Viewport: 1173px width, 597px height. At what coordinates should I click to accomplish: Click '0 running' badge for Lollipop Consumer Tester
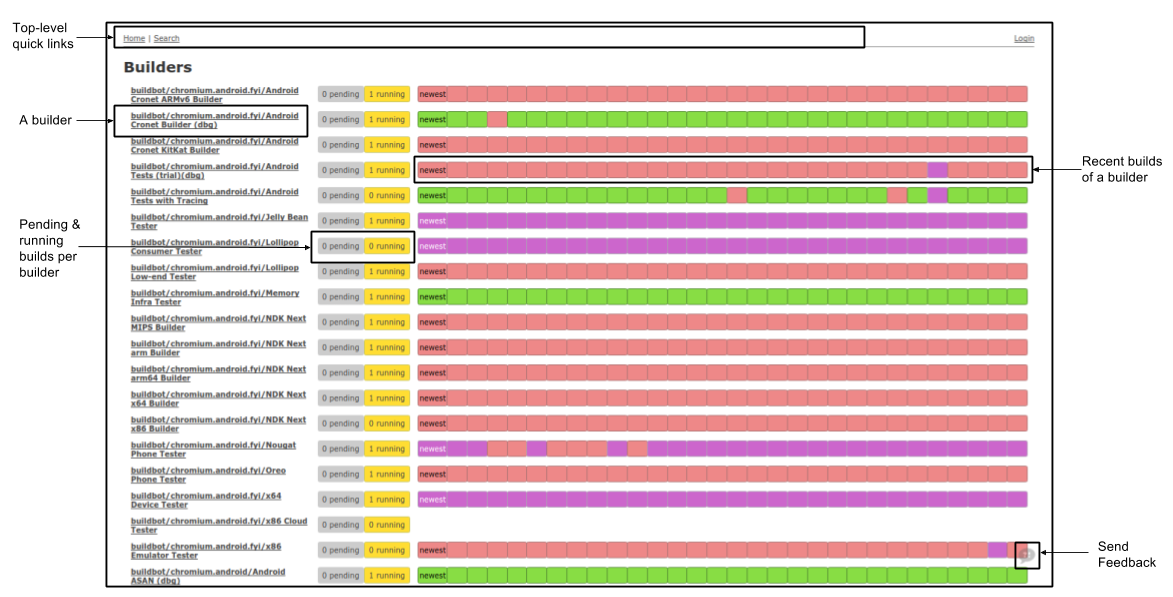tap(386, 246)
